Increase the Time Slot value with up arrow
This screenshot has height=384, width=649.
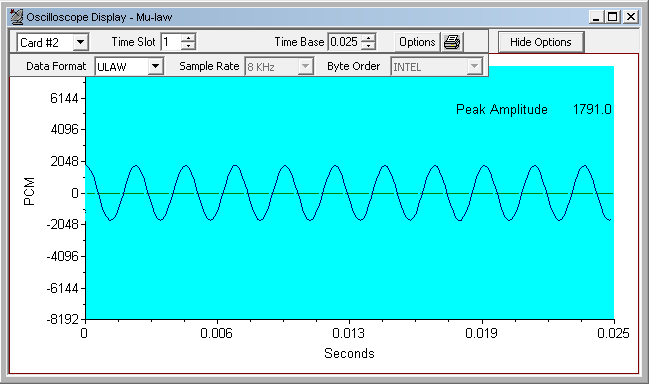click(188, 38)
